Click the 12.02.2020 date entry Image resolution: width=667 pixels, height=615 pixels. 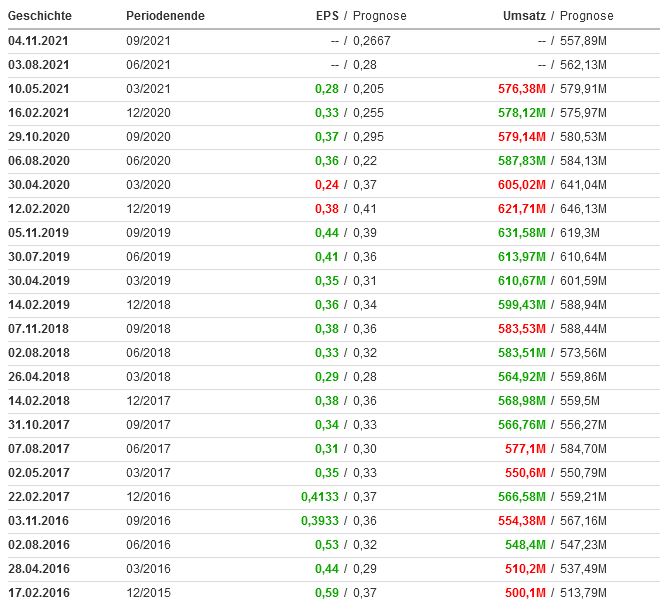pyautogui.click(x=39, y=208)
